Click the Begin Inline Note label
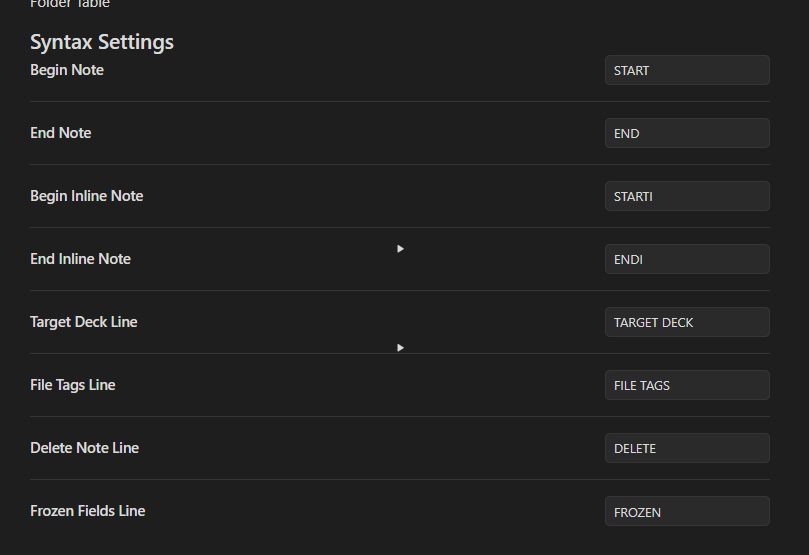The image size is (809, 555). point(87,196)
